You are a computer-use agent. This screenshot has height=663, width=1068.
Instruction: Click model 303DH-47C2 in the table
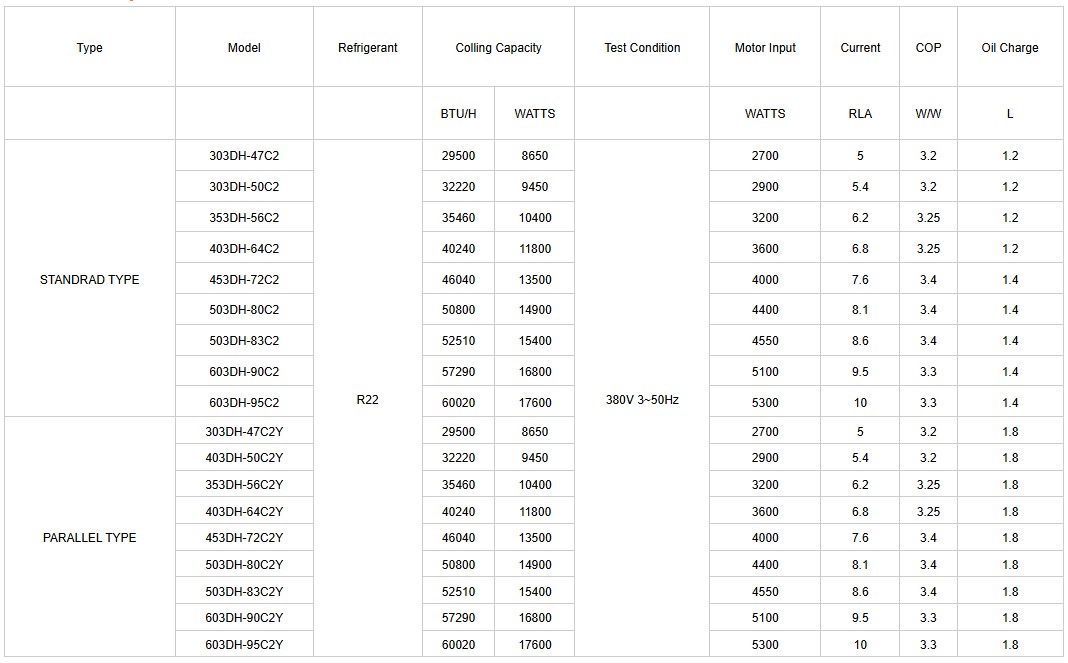(244, 156)
